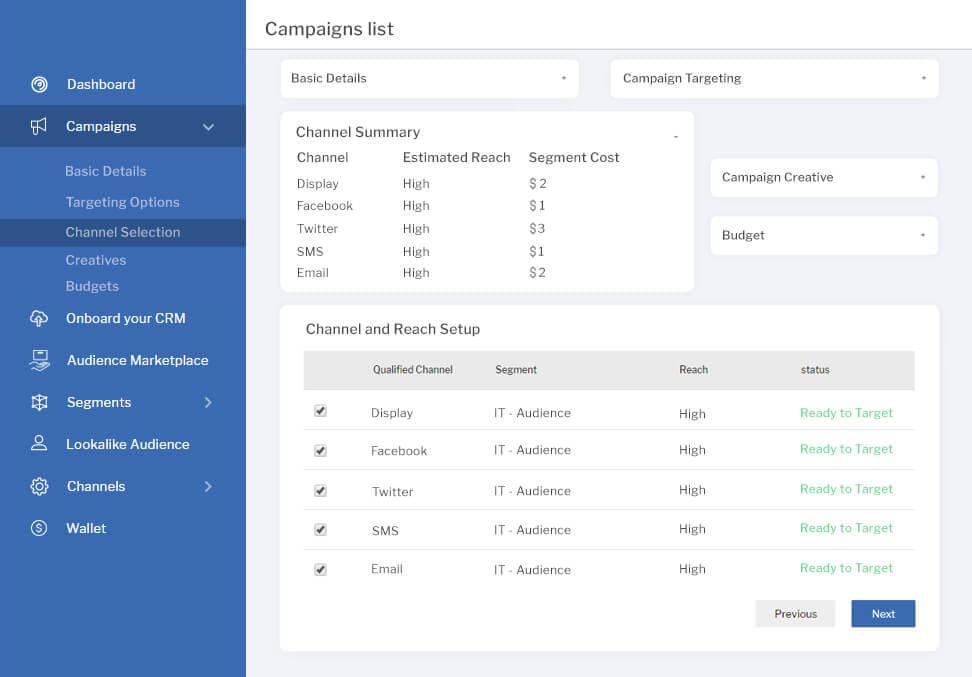This screenshot has width=972, height=677.
Task: Click the Previous button
Action: (795, 614)
